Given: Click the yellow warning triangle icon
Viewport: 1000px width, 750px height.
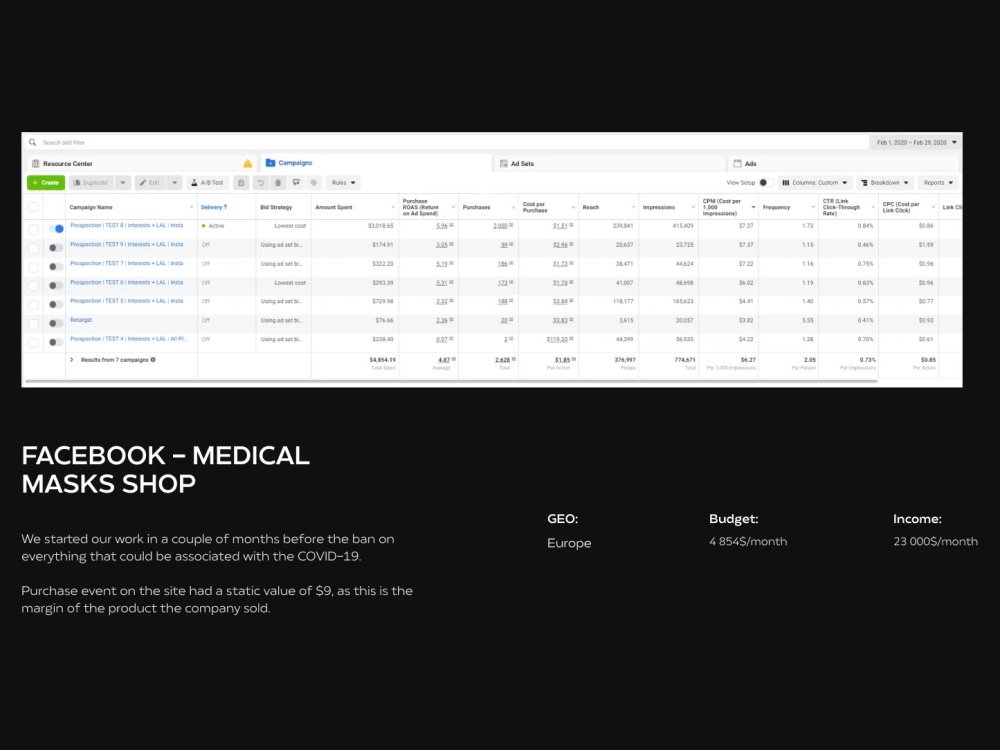Looking at the screenshot, I should [247, 164].
